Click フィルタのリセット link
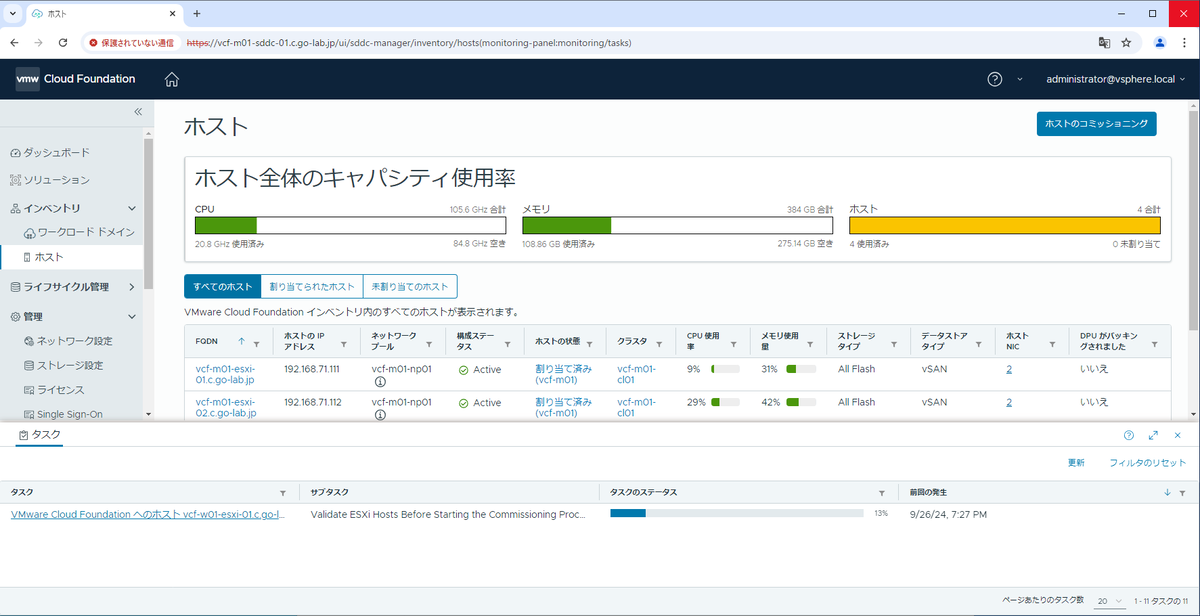 (x=1147, y=463)
